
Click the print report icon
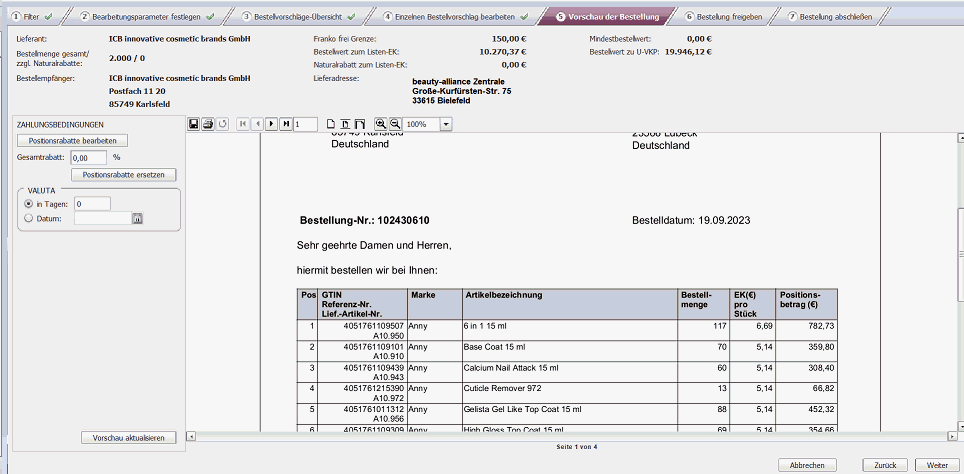coord(208,124)
